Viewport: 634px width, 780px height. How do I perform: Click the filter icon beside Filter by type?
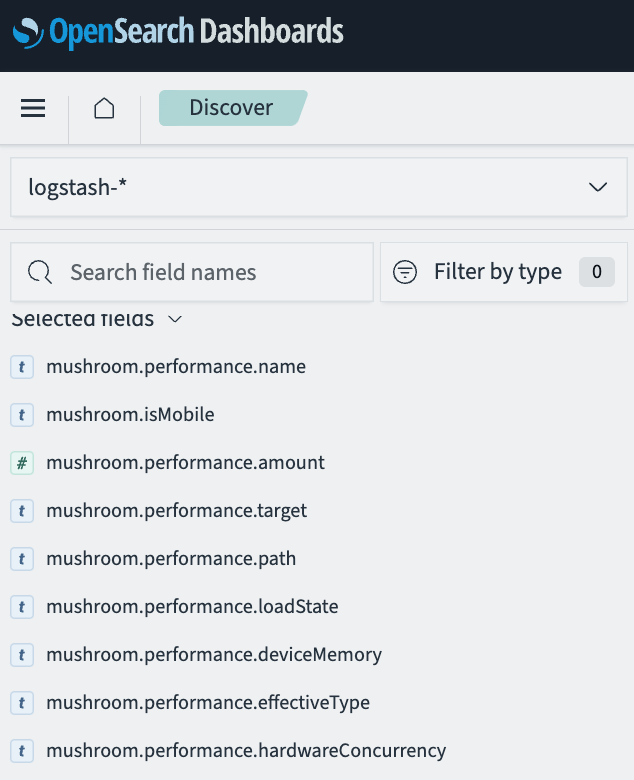[x=405, y=272]
